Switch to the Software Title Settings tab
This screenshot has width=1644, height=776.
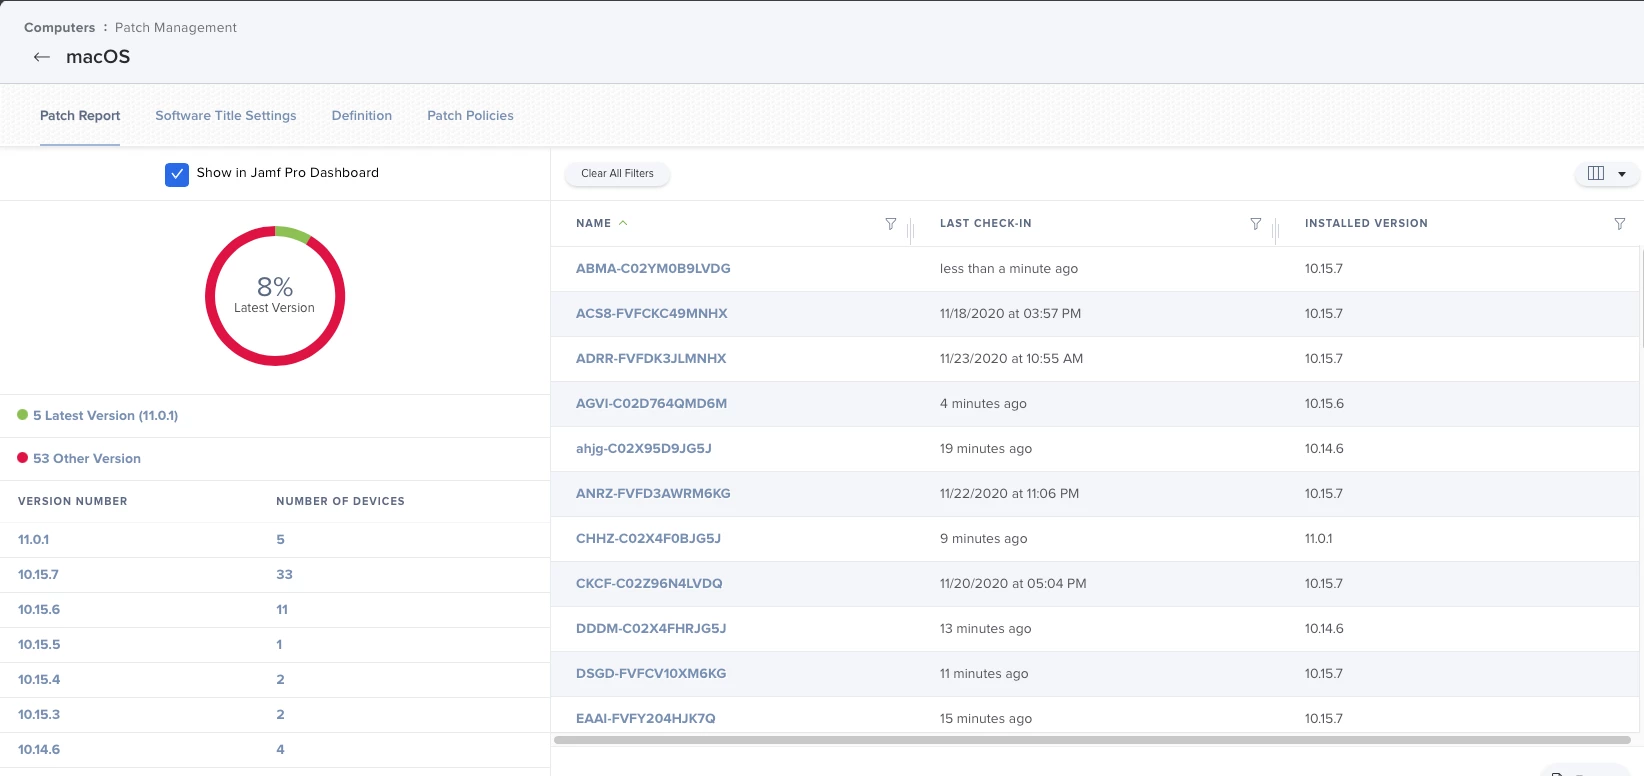(x=226, y=115)
